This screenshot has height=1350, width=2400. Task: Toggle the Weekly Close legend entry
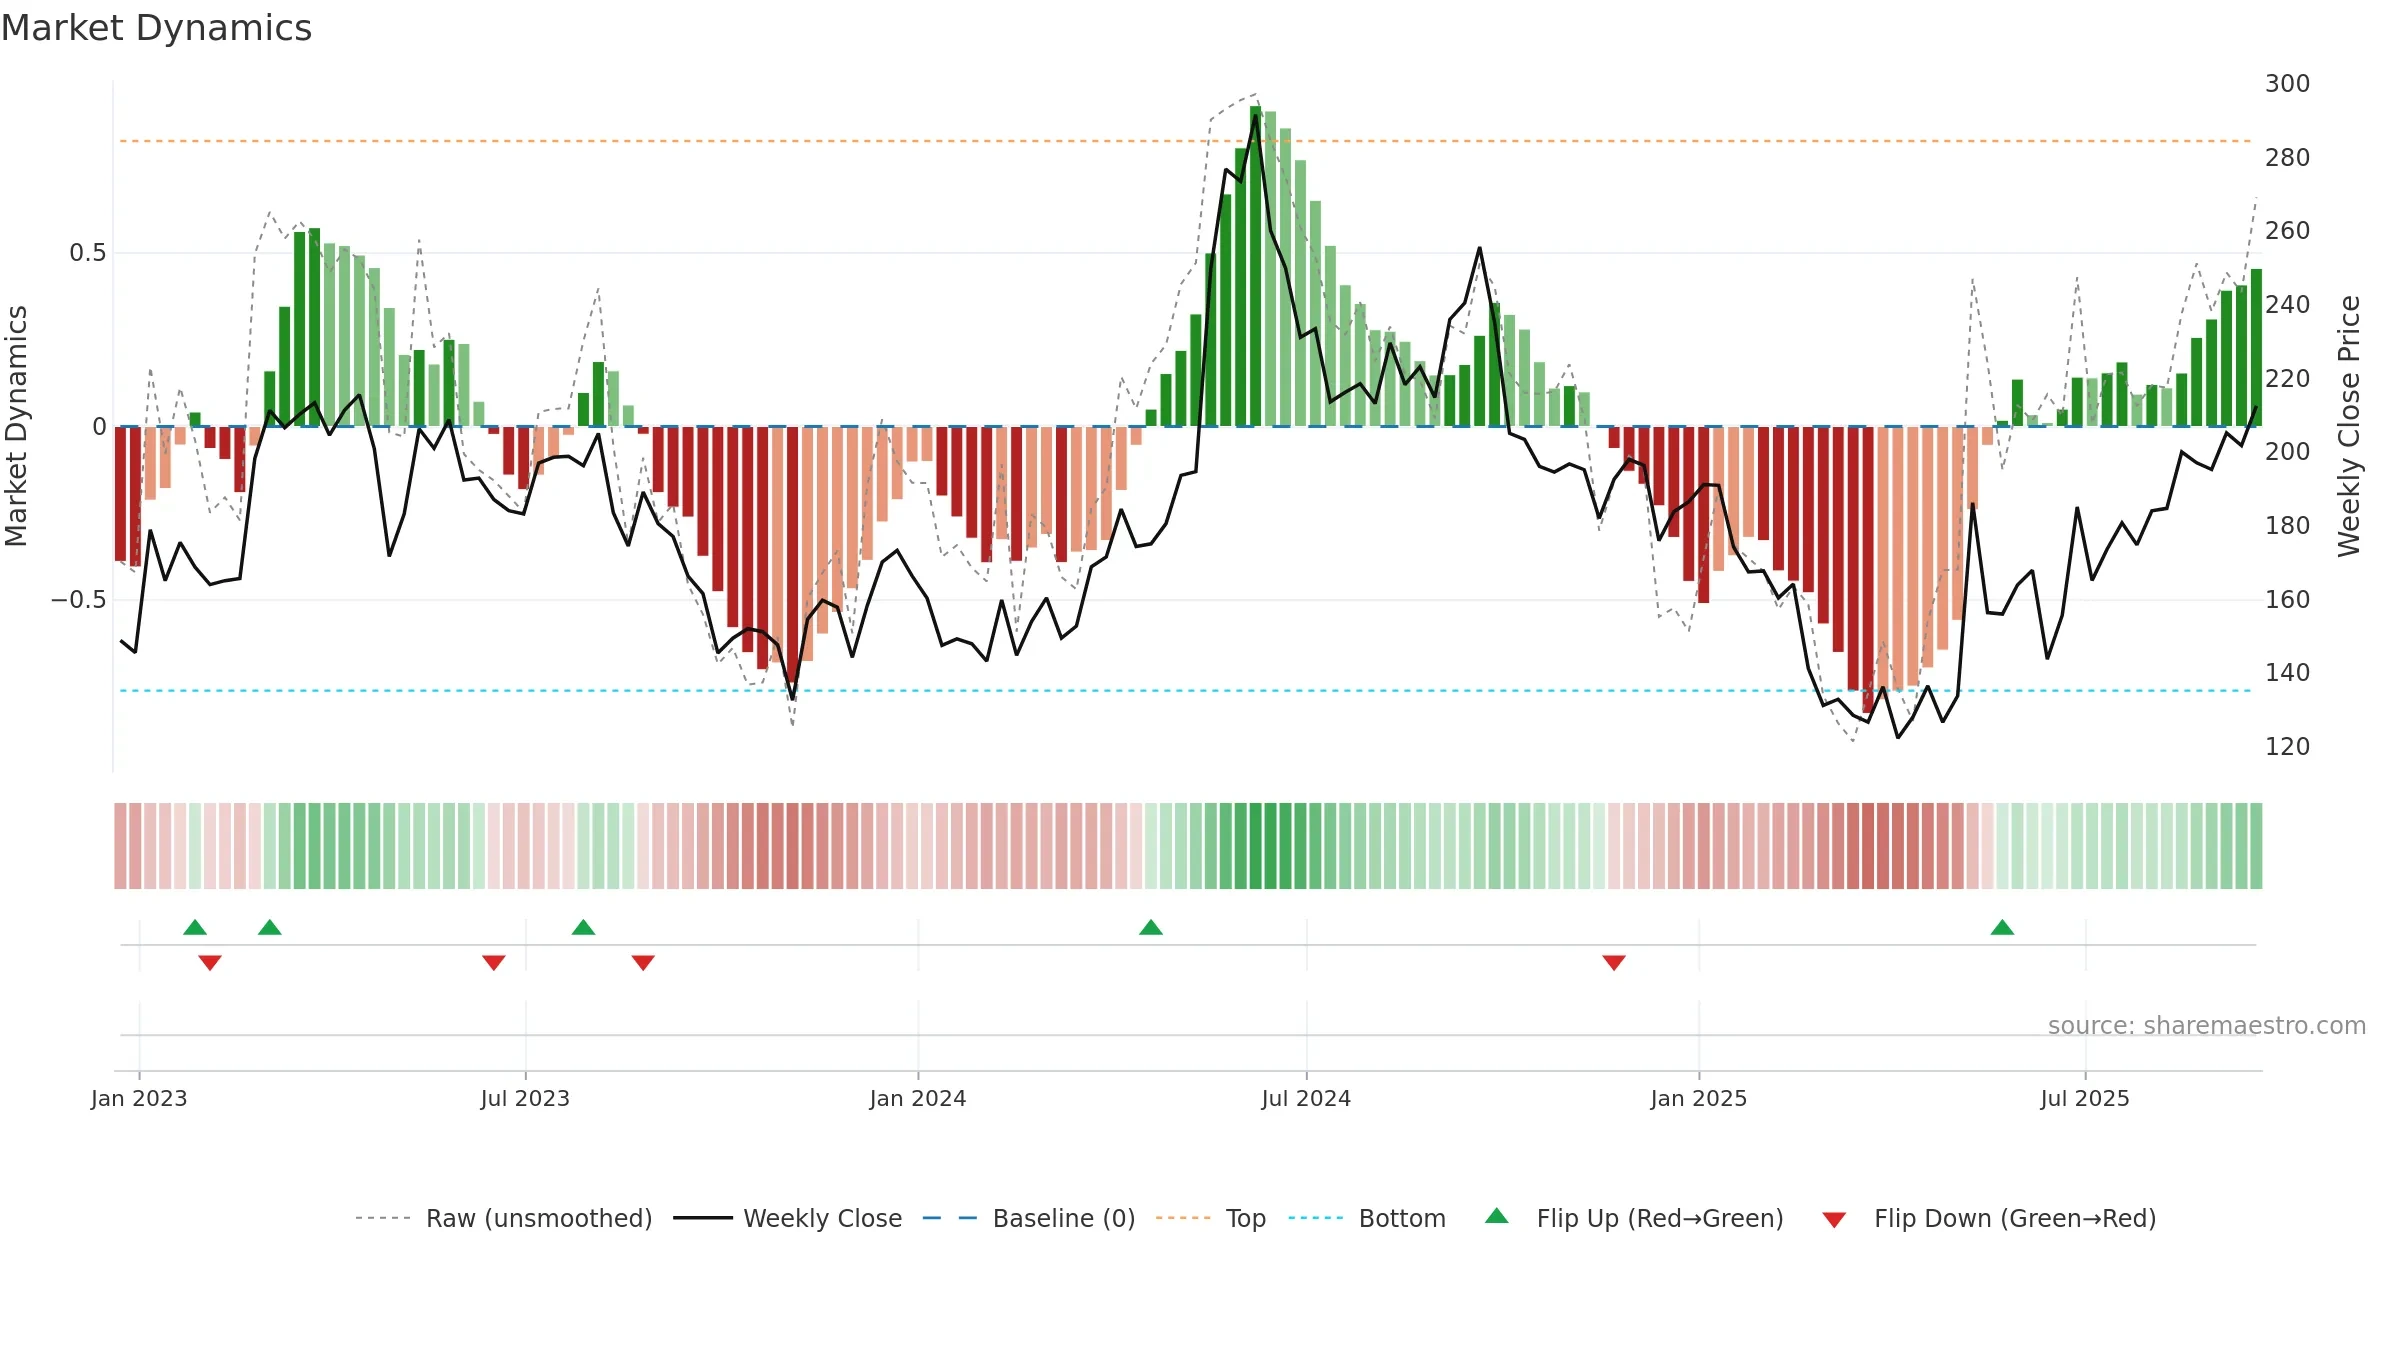(x=787, y=1218)
